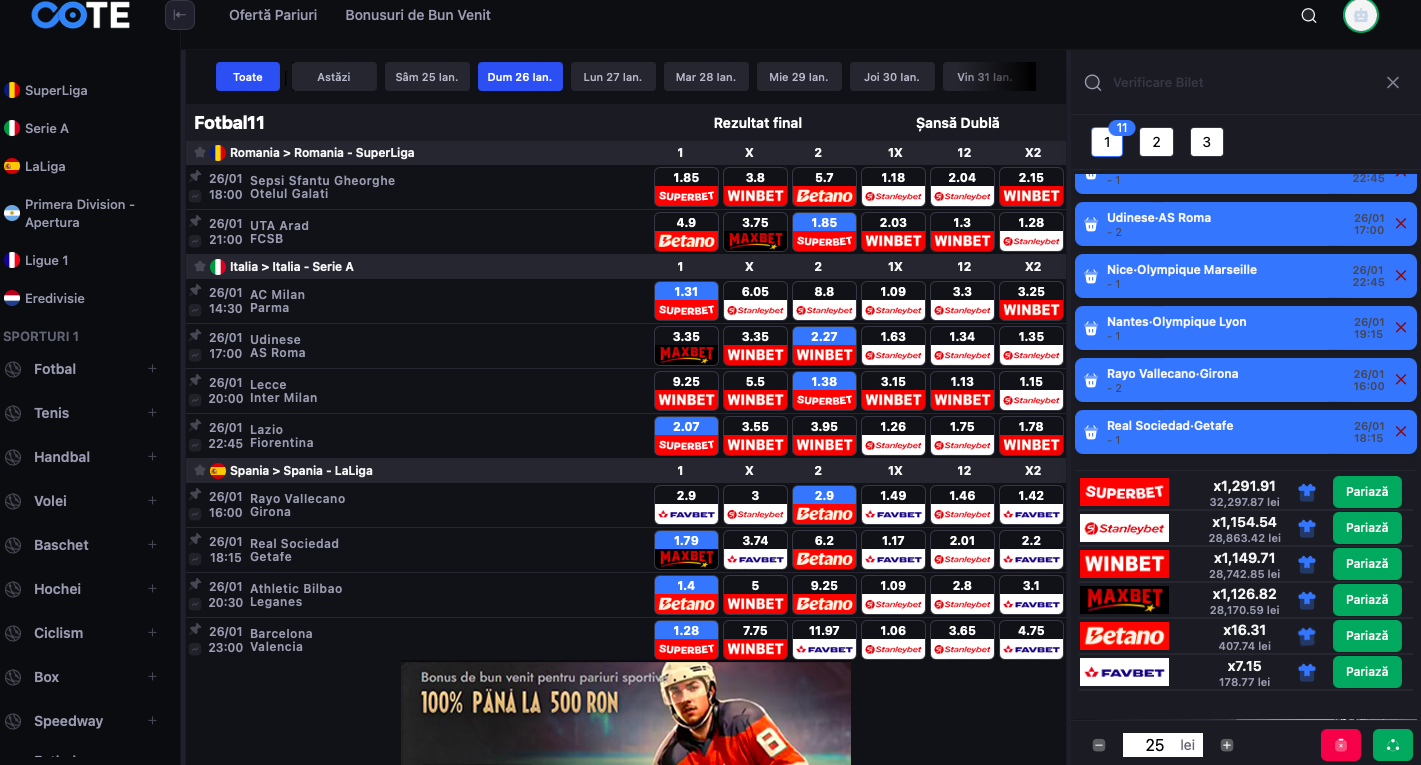The height and width of the screenshot is (765, 1421).
Task: Open stats chart for Udinese match
Action: (x=196, y=354)
